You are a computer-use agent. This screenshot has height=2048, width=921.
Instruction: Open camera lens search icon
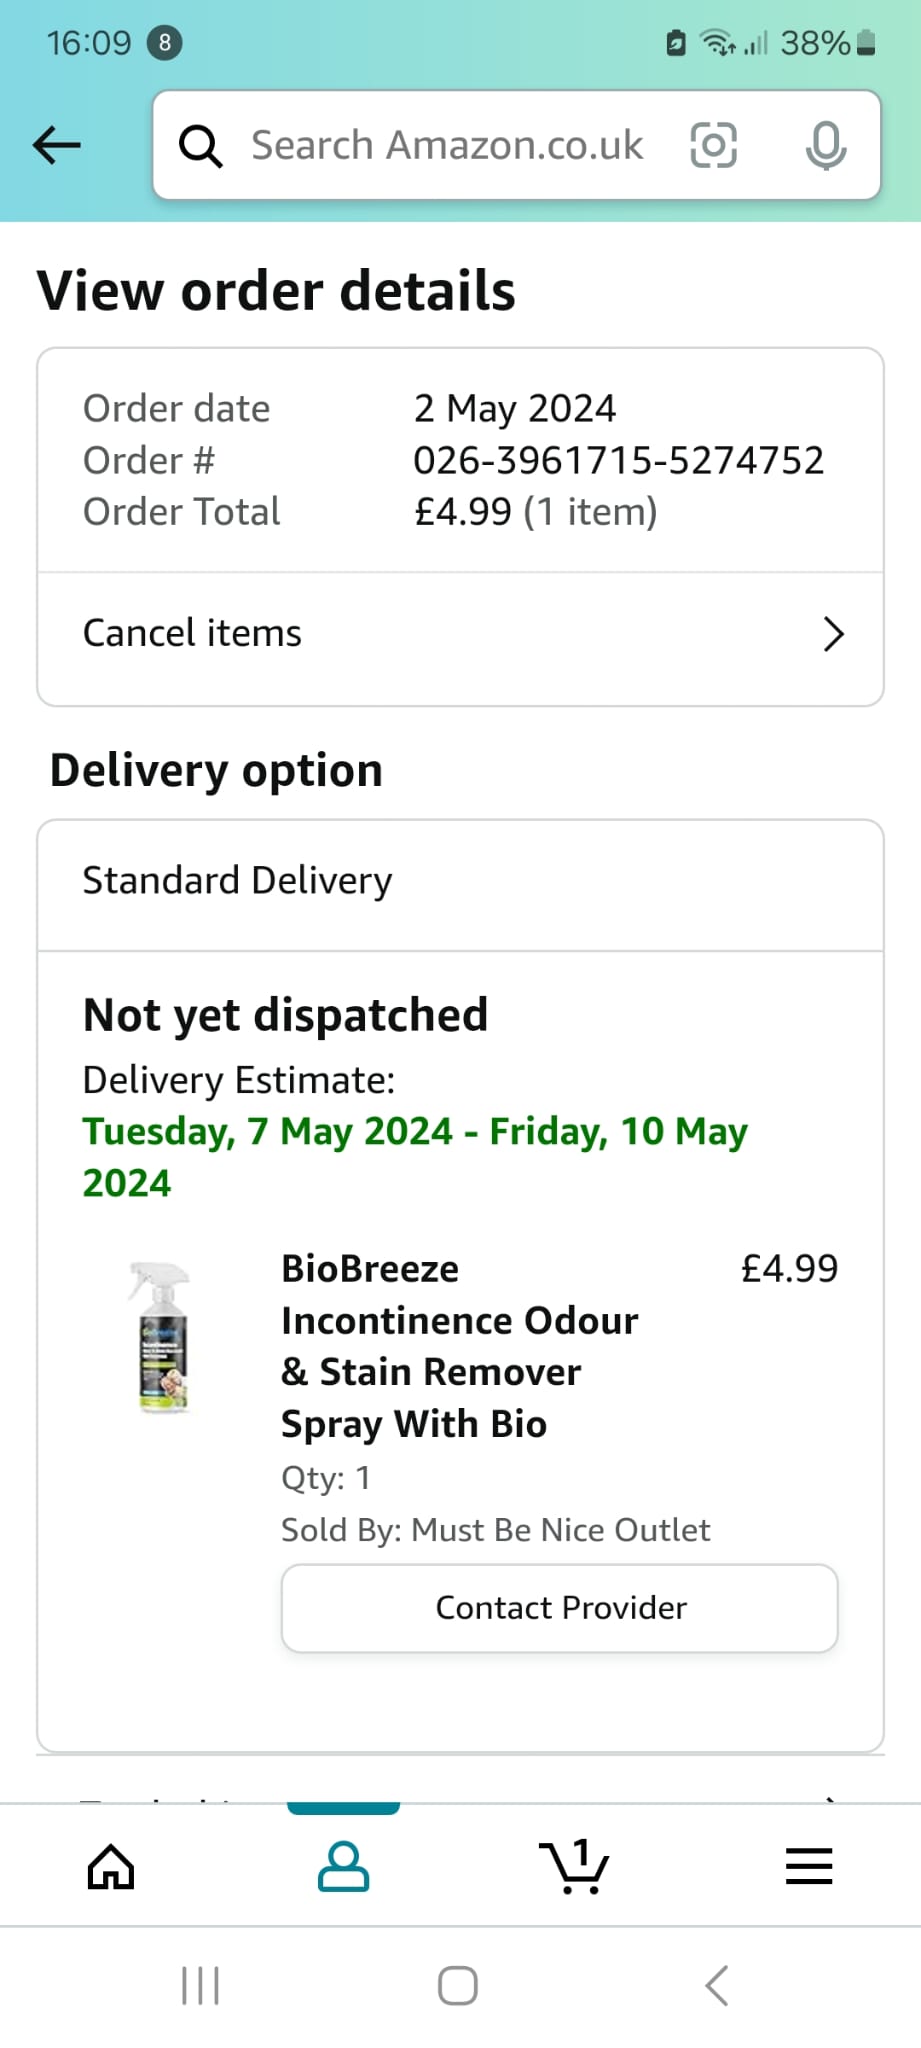click(x=714, y=145)
